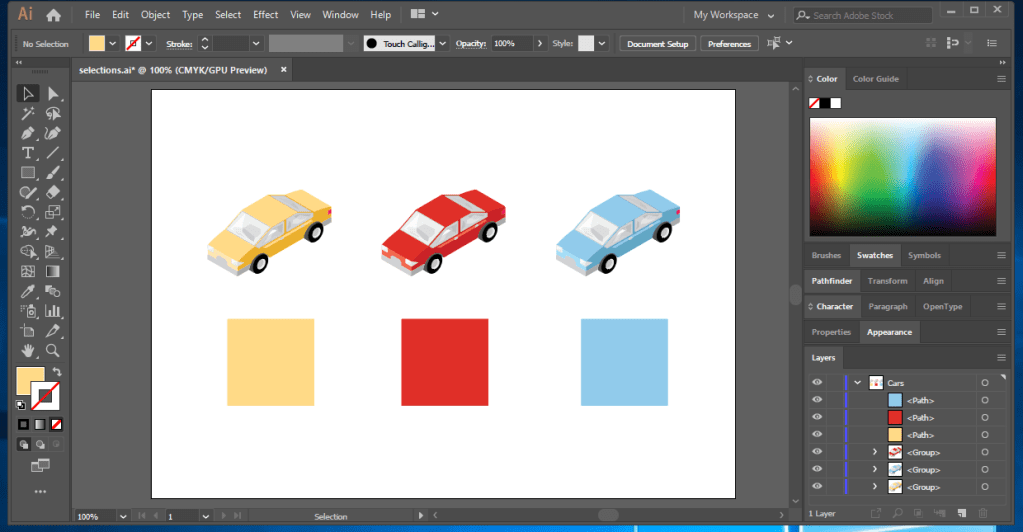
Task: Collapse the Cars layer tree
Action: (857, 383)
